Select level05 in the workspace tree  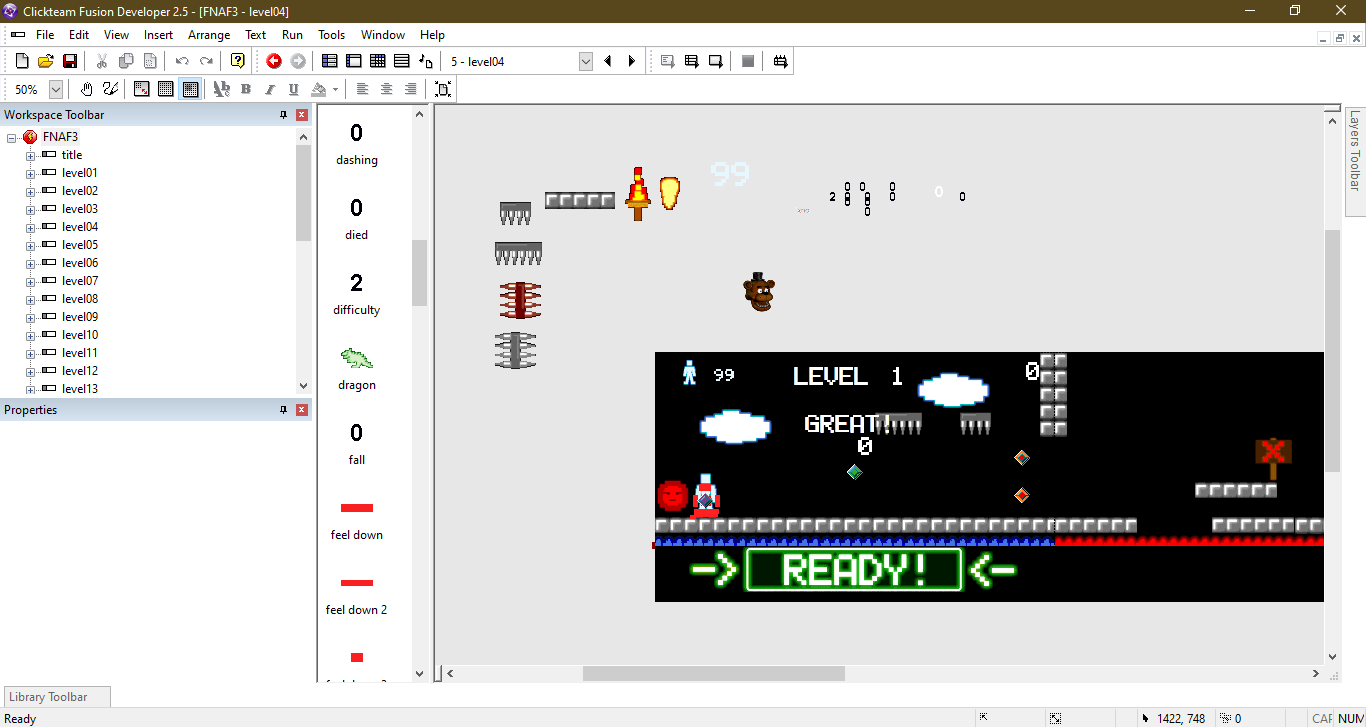pos(80,245)
